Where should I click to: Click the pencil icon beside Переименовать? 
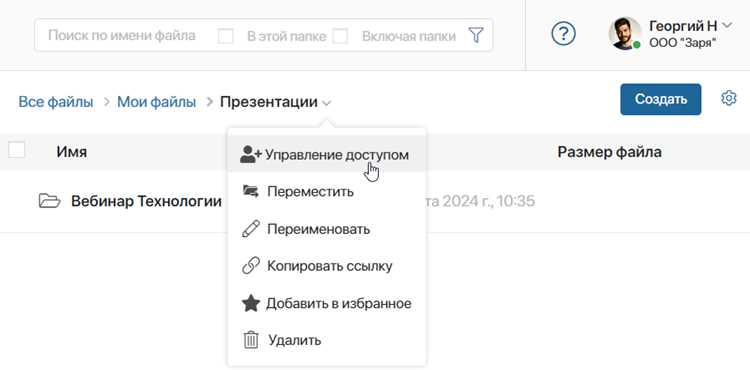[x=251, y=229]
